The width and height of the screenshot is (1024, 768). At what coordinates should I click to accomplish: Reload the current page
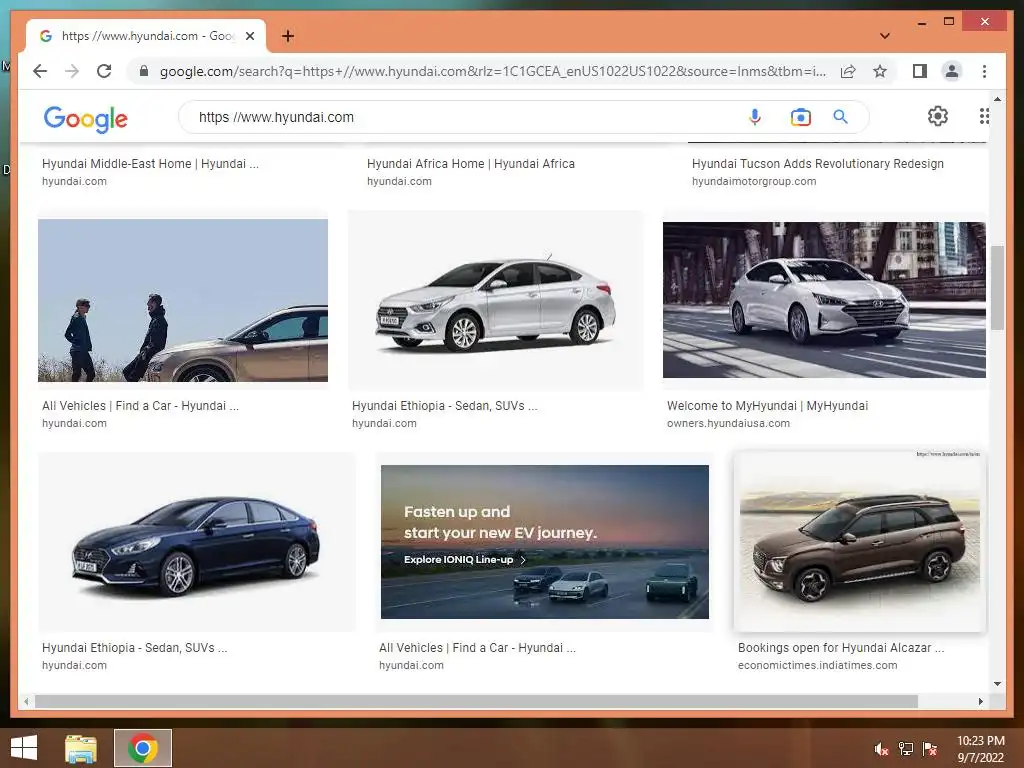(104, 71)
